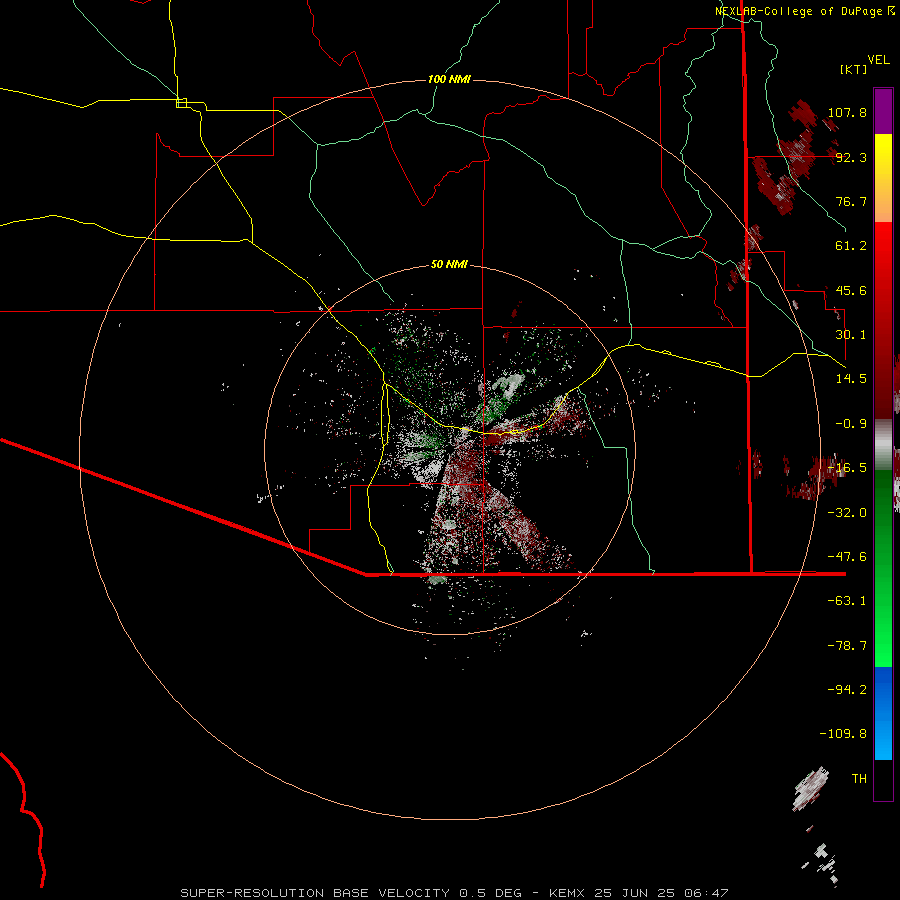Screen dimensions: 900x900
Task: Click the -78.7 legend value
Action: (x=847, y=646)
